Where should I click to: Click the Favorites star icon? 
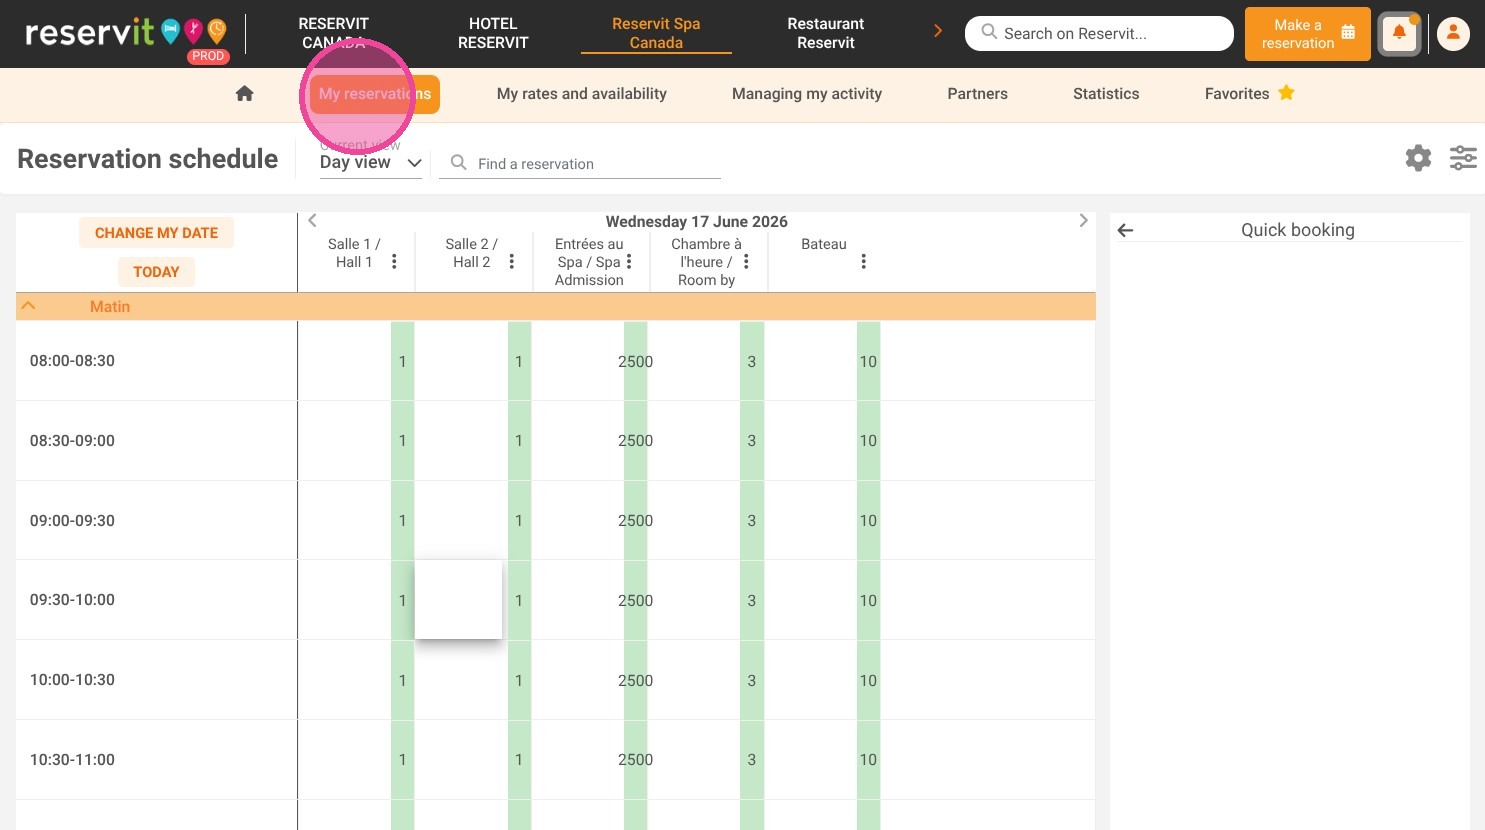click(1286, 93)
